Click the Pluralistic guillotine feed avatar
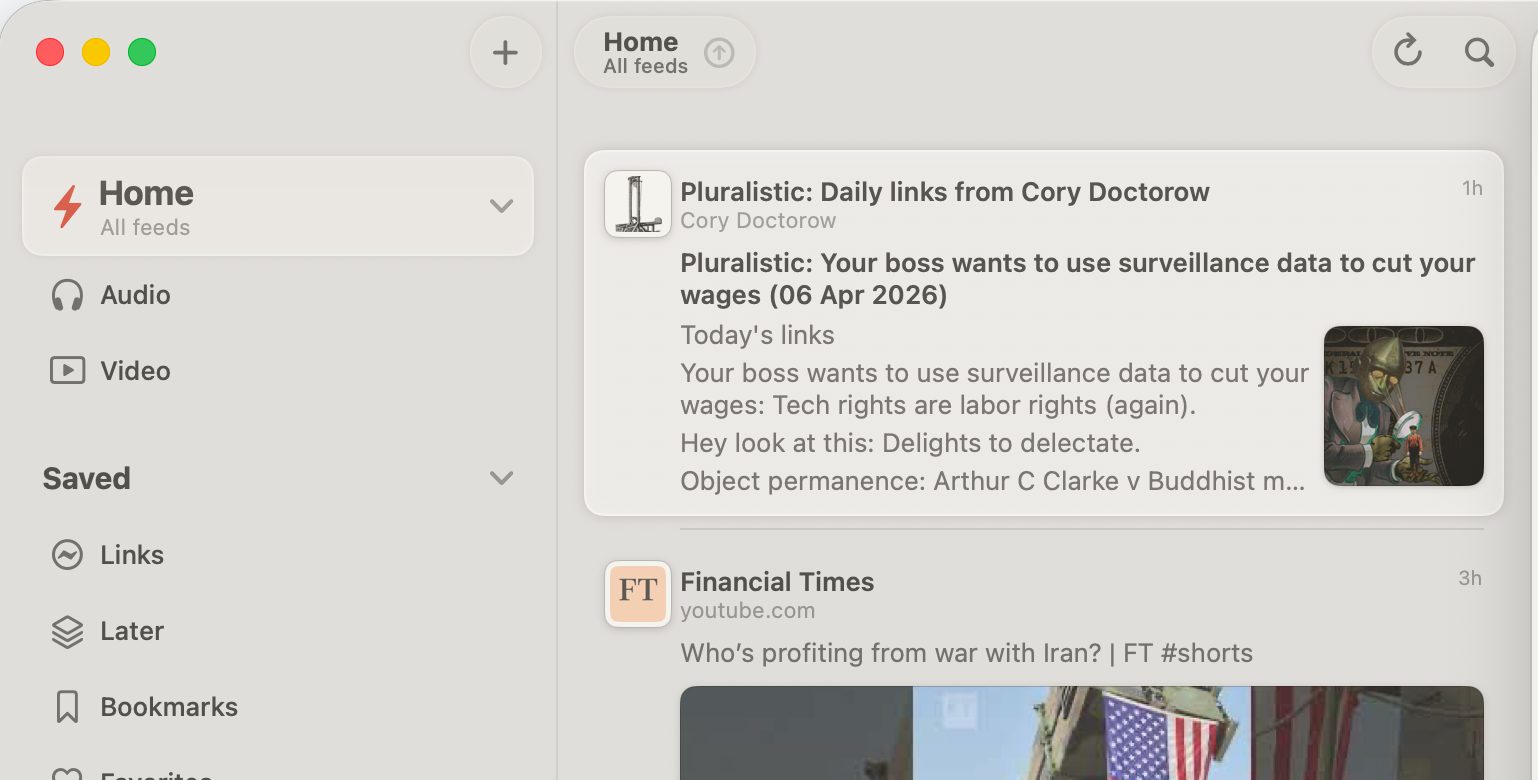 pos(637,203)
